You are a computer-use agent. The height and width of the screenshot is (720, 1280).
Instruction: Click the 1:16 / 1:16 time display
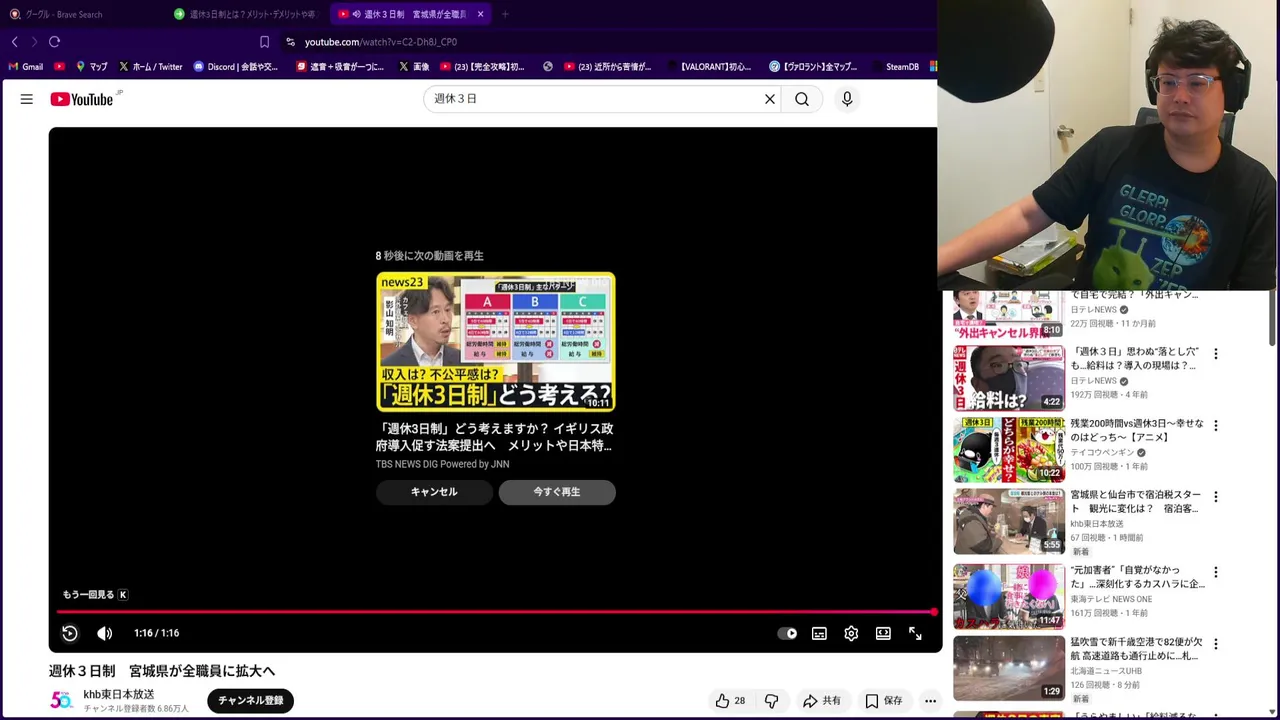(157, 633)
